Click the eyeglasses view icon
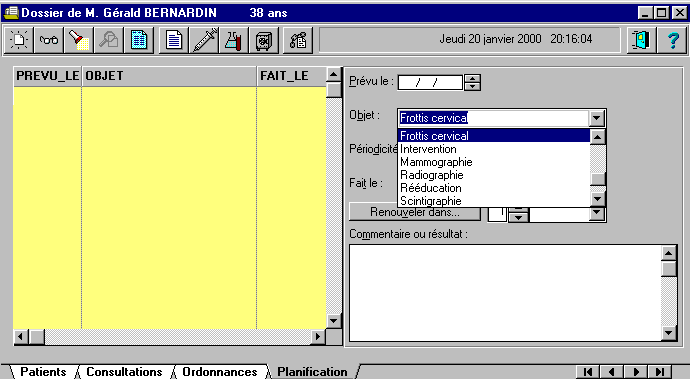Viewport: 690px width, 379px height. (x=48, y=40)
